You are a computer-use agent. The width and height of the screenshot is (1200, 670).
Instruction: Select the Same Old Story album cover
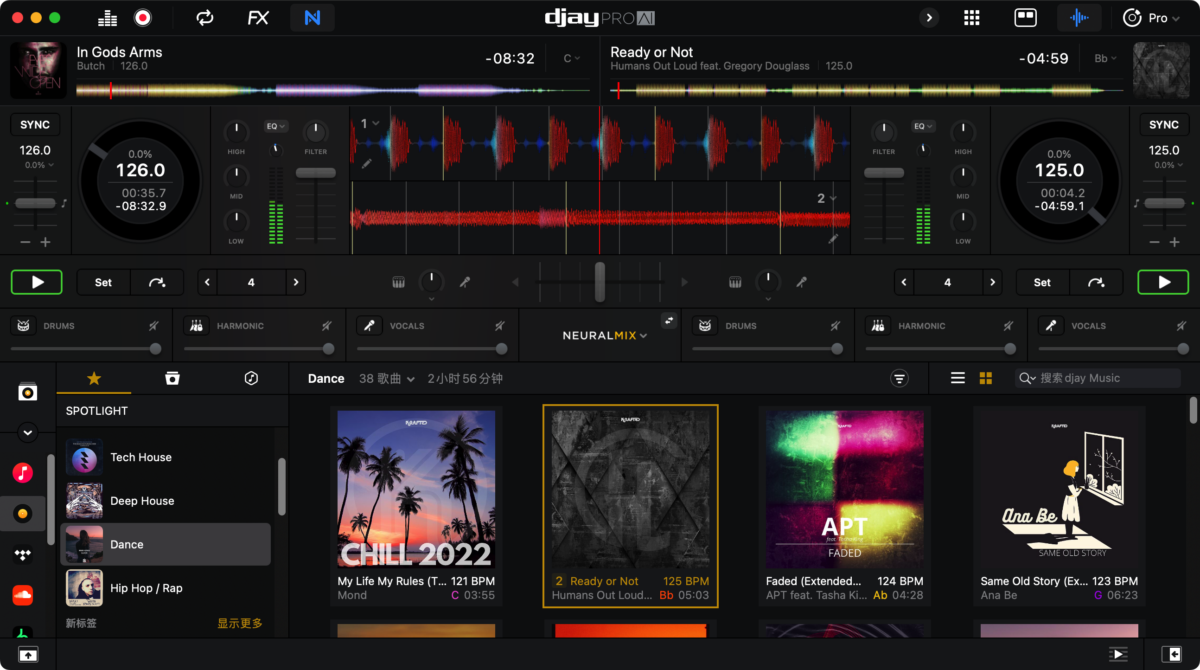coord(1060,488)
